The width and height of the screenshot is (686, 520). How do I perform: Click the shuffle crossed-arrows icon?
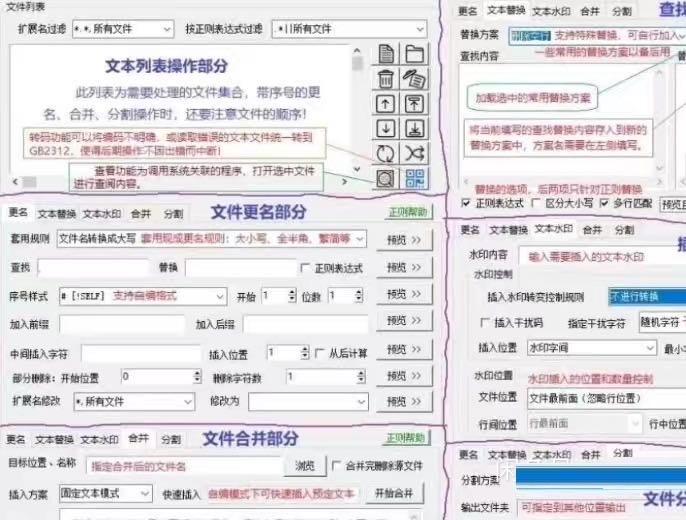click(414, 154)
